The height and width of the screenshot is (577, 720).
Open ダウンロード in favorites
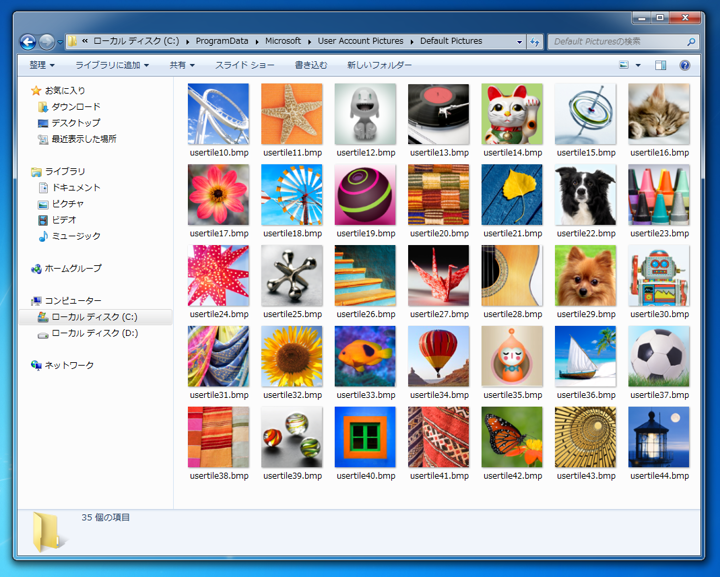click(69, 107)
